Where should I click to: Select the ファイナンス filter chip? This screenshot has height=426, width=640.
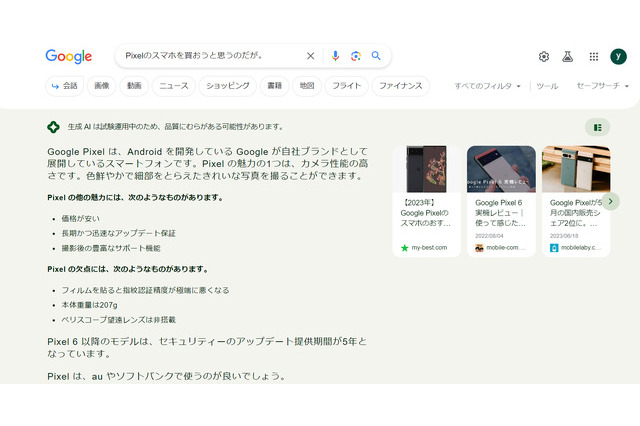[x=400, y=86]
